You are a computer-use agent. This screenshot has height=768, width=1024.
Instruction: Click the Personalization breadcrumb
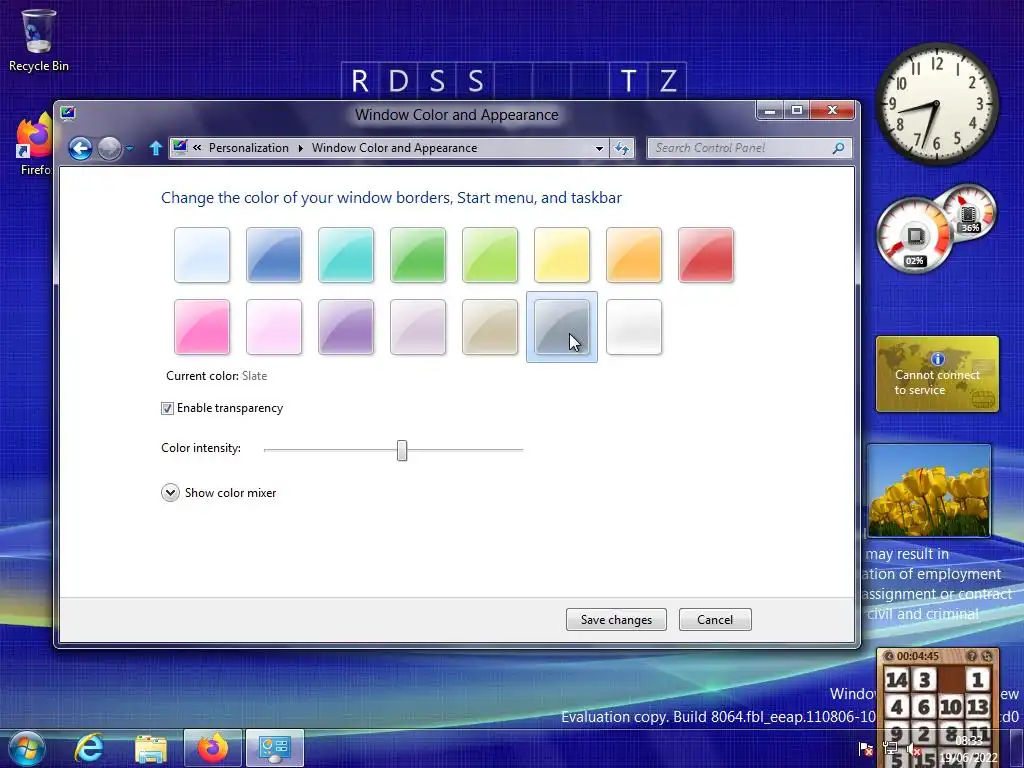(249, 148)
